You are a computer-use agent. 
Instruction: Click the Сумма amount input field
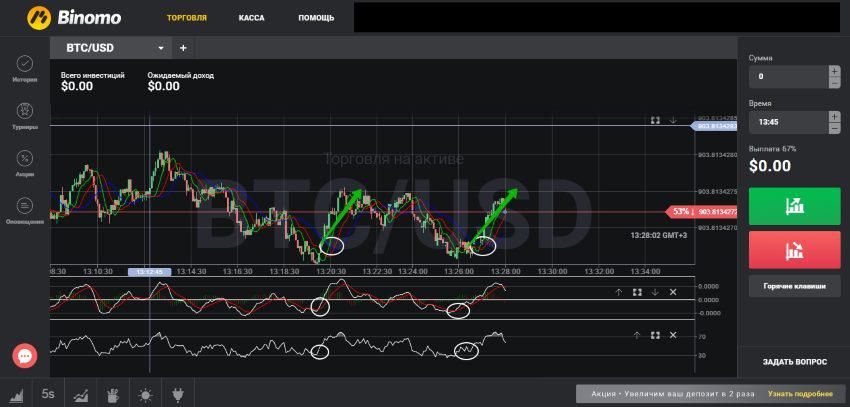pyautogui.click(x=789, y=76)
